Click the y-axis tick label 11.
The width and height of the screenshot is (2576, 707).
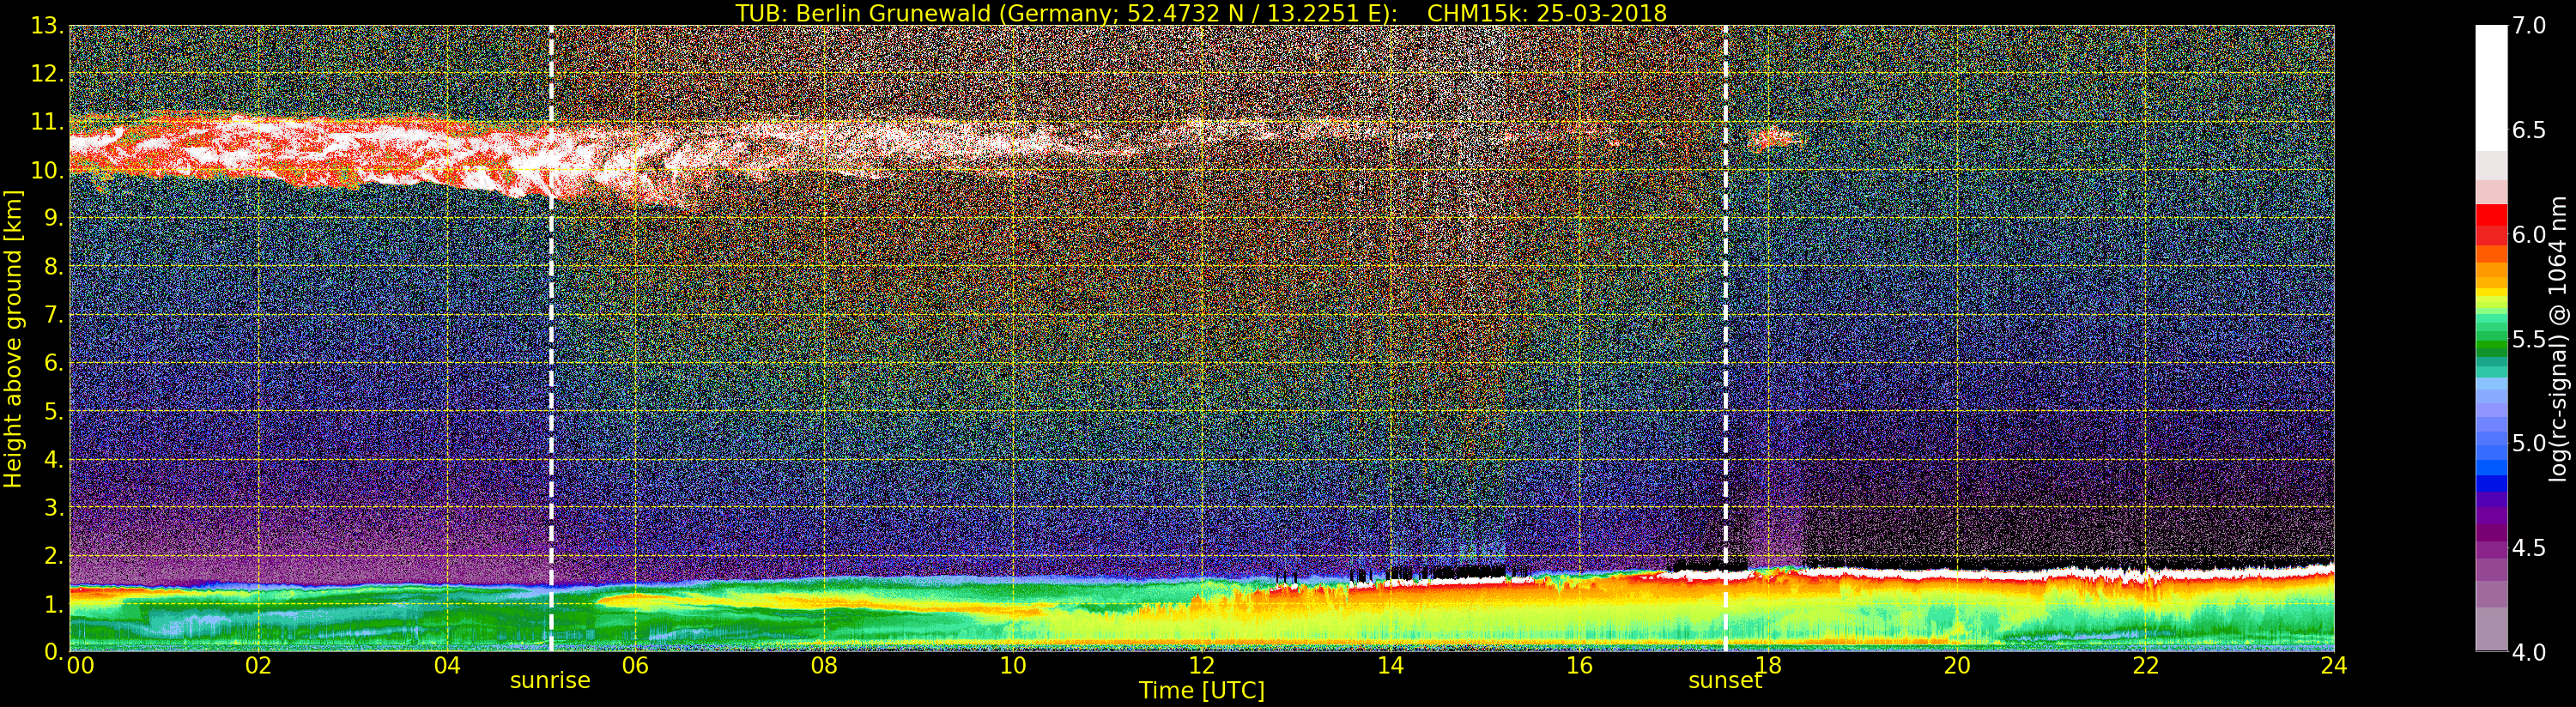point(48,122)
